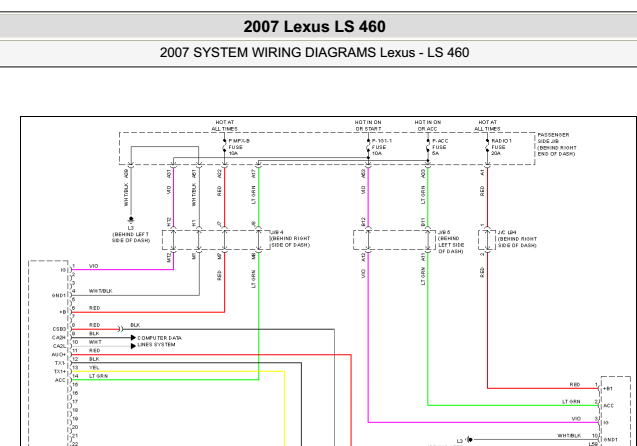
Task: Click the WHT wire label at pin 10
Action: point(95,342)
